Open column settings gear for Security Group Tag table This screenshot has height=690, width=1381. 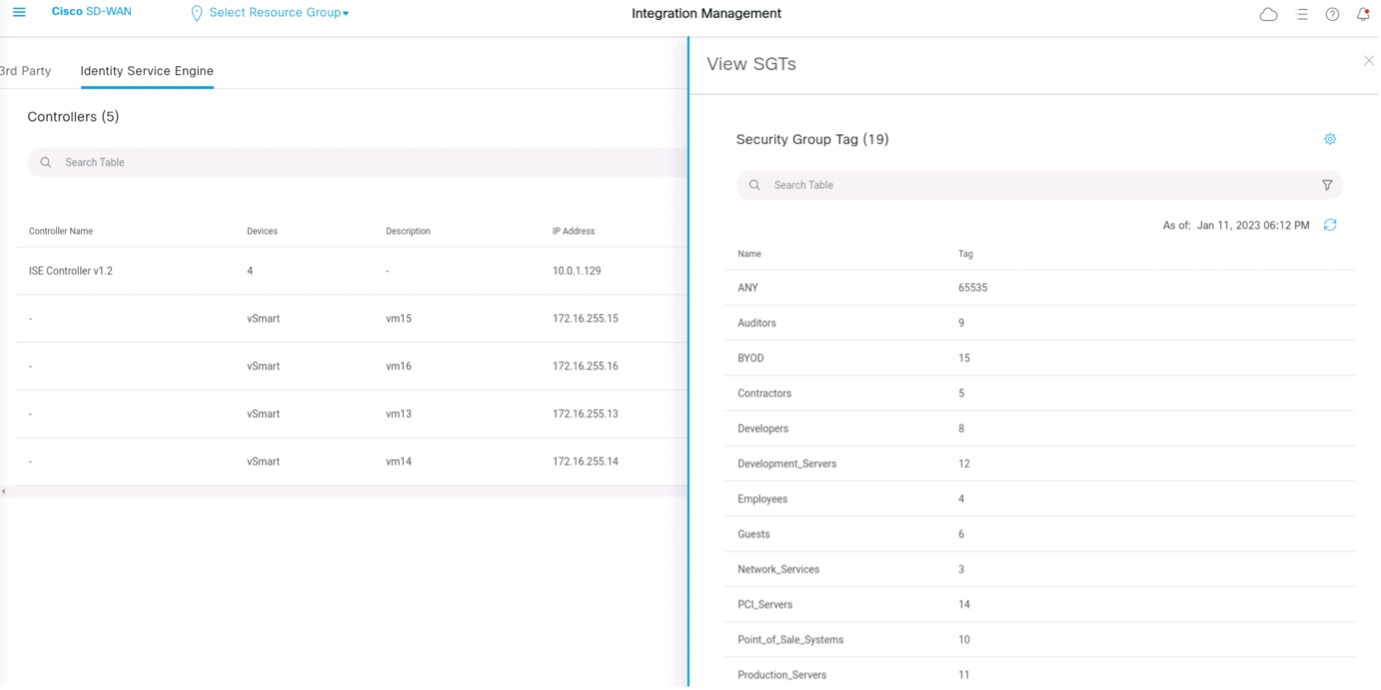(1329, 138)
